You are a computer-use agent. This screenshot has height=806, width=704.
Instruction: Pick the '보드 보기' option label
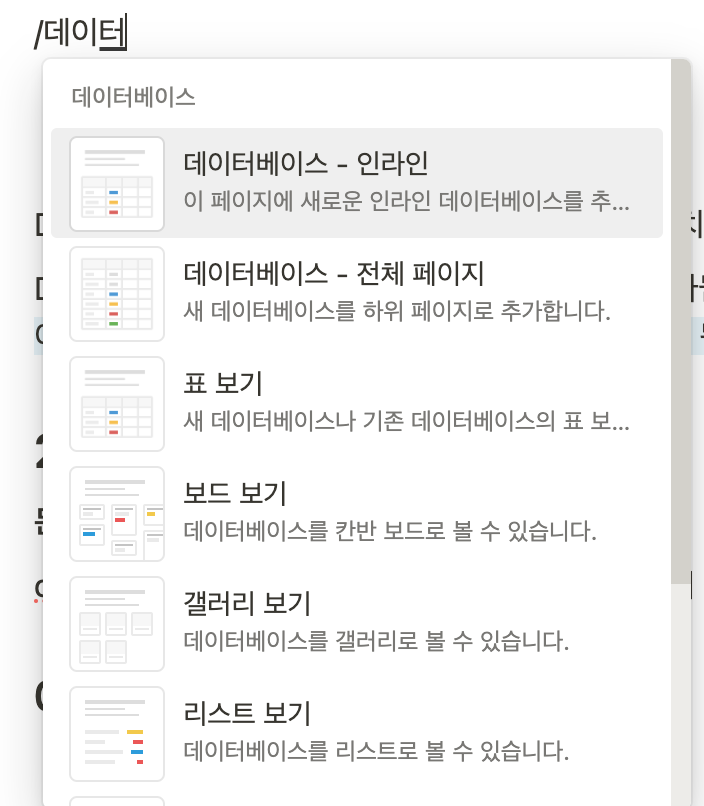[x=235, y=493]
